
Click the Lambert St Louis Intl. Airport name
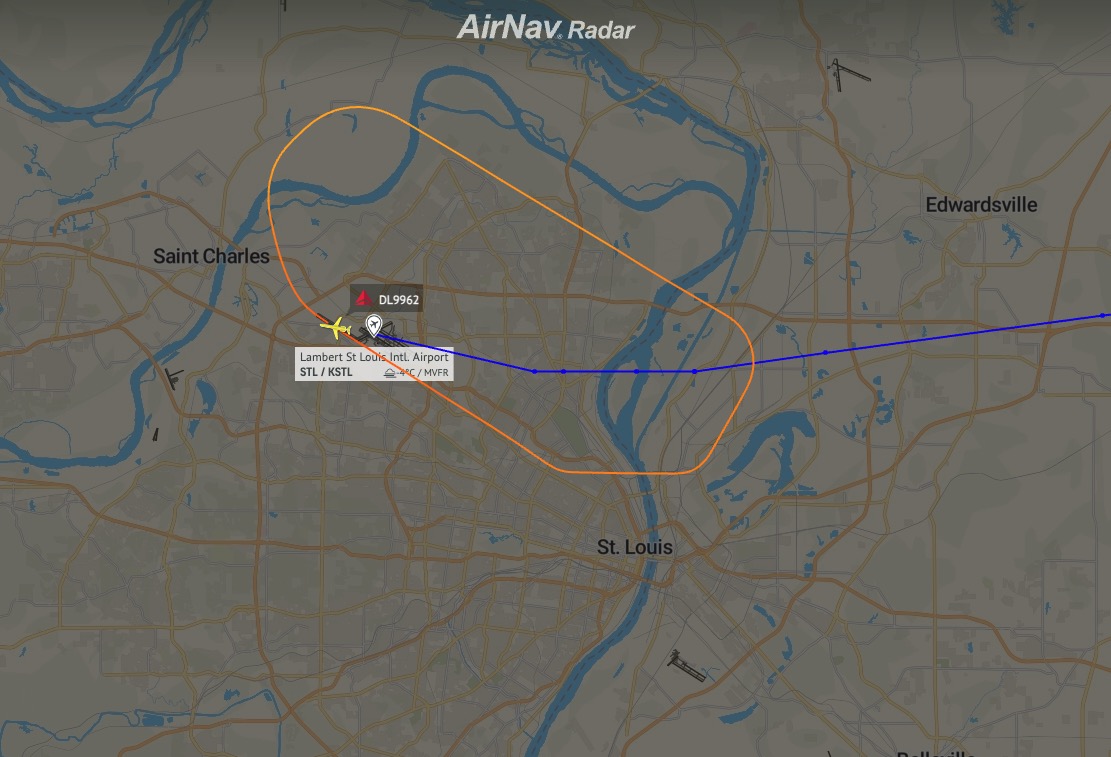coord(374,357)
